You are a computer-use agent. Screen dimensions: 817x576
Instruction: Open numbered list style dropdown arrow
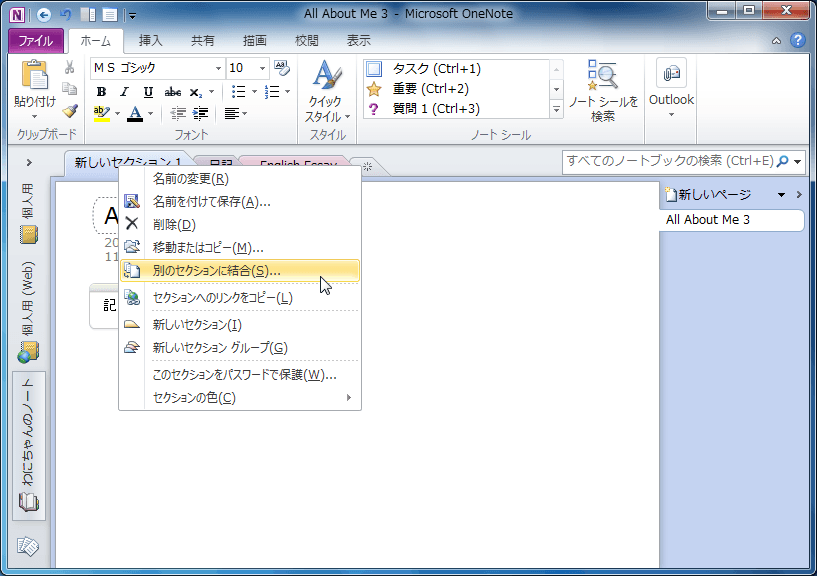click(x=288, y=92)
